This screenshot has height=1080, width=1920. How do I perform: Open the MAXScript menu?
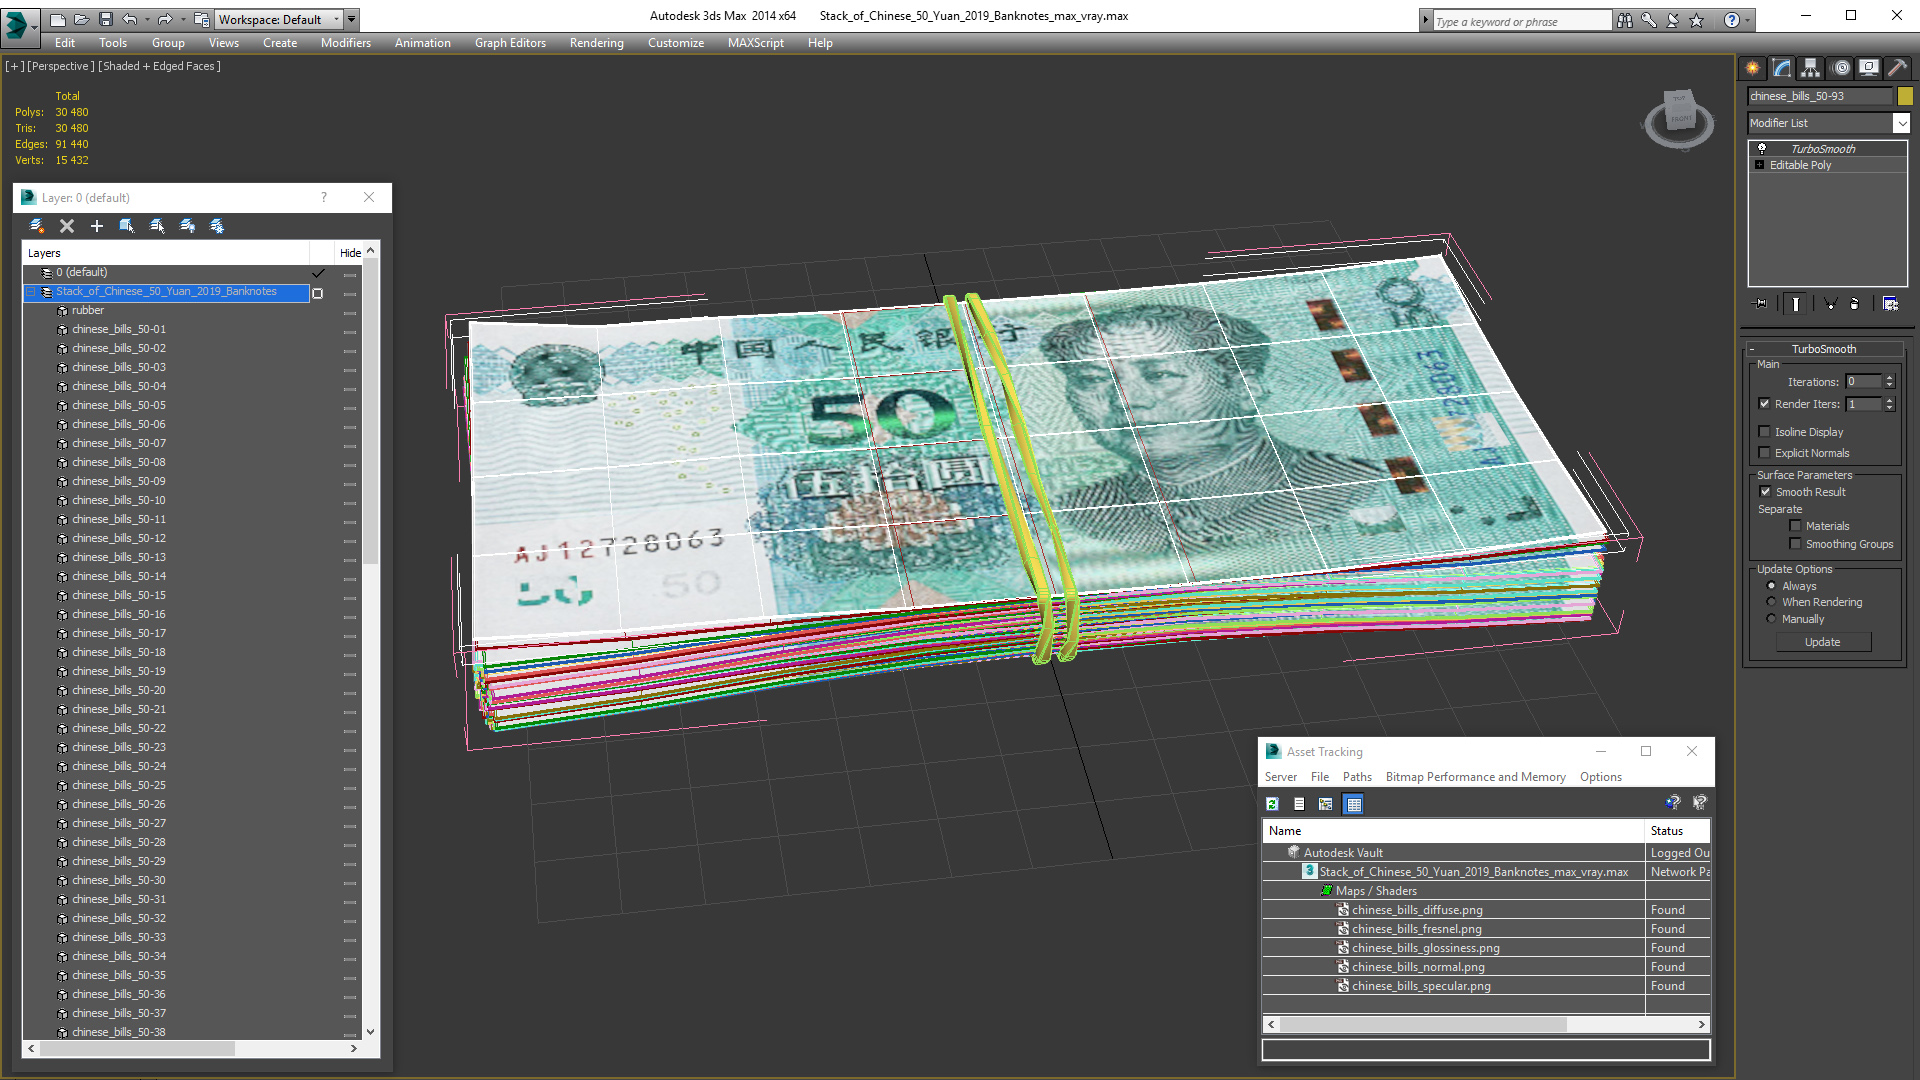[756, 43]
